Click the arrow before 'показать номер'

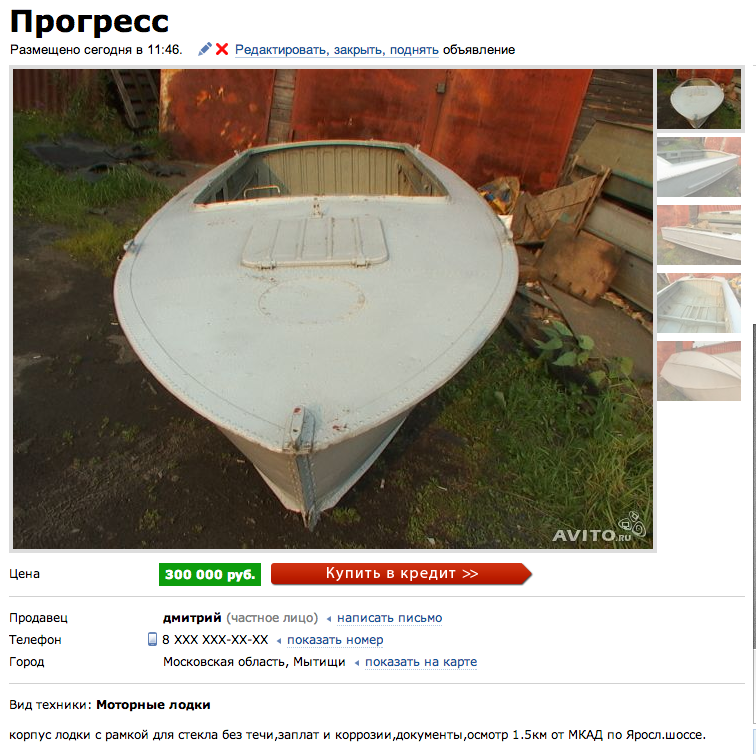click(x=279, y=641)
